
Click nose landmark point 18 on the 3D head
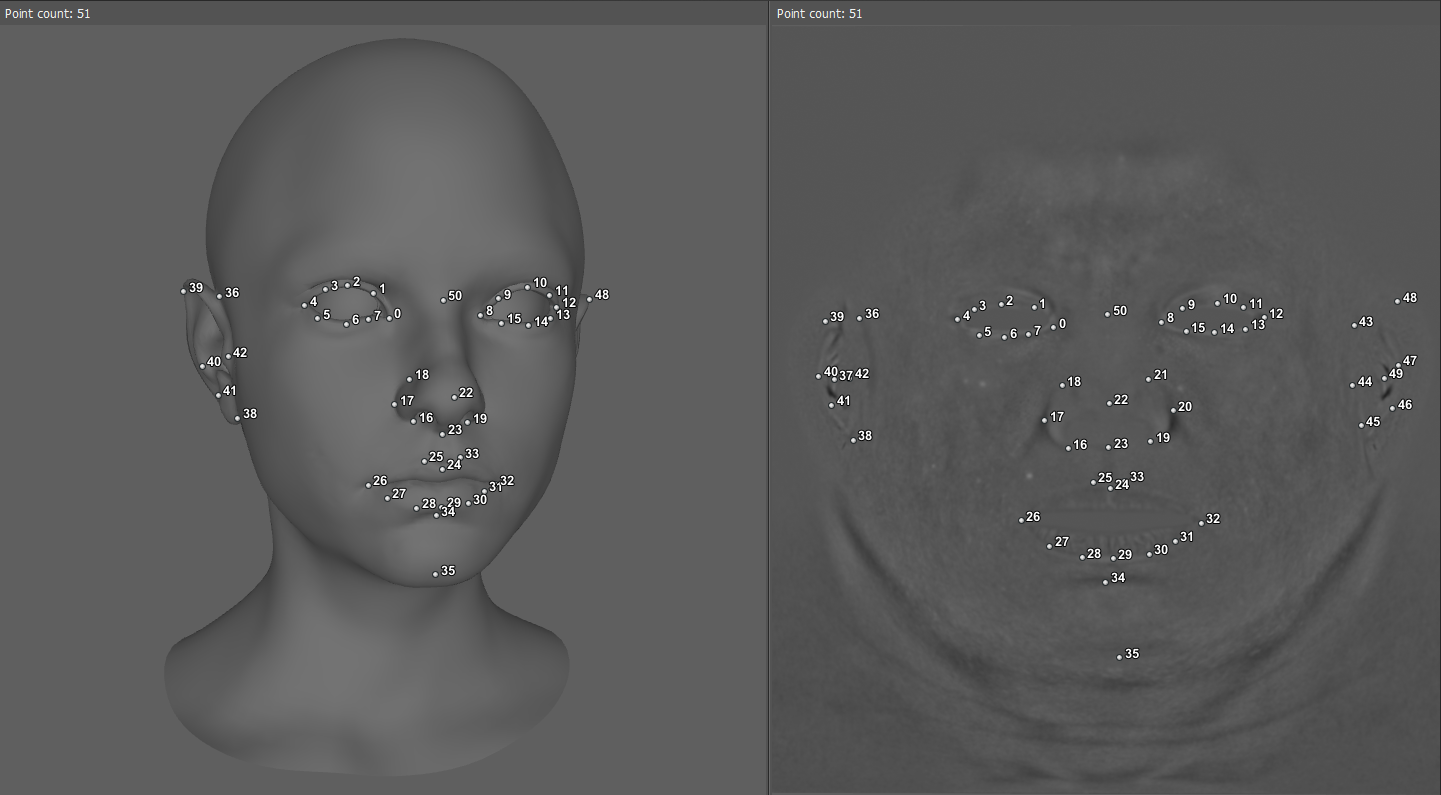click(x=409, y=379)
